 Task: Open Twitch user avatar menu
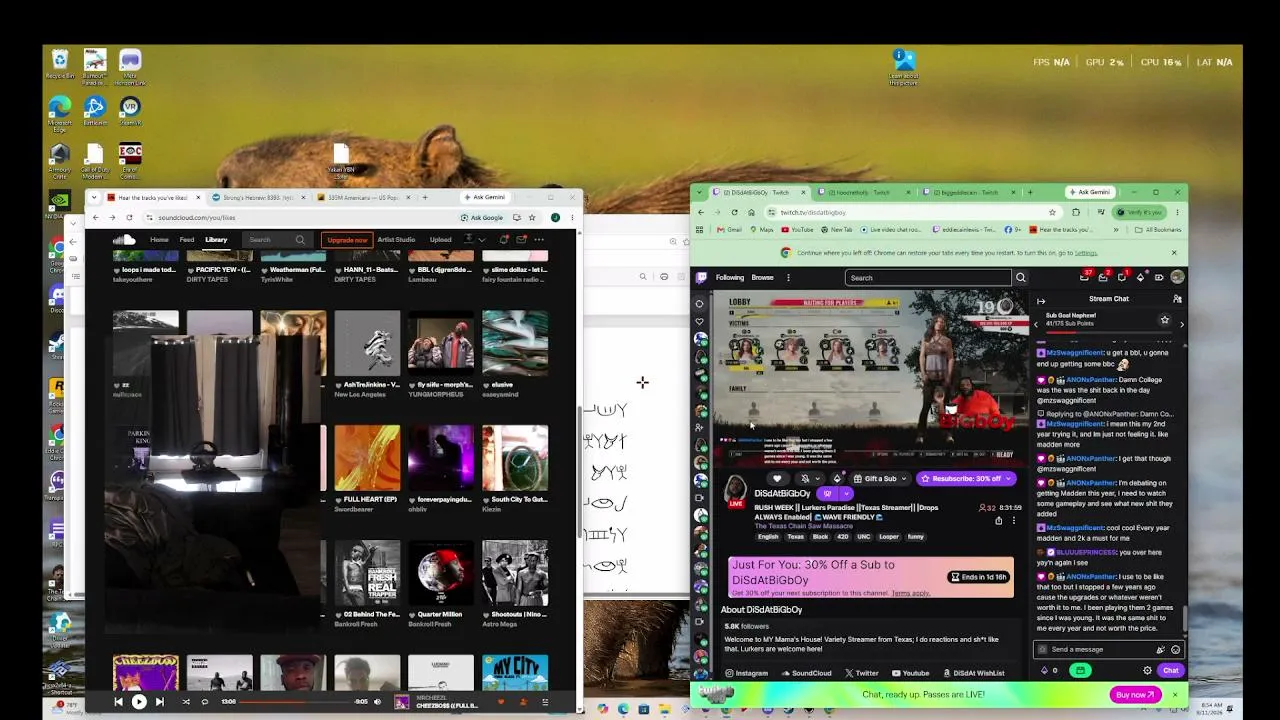point(1177,278)
